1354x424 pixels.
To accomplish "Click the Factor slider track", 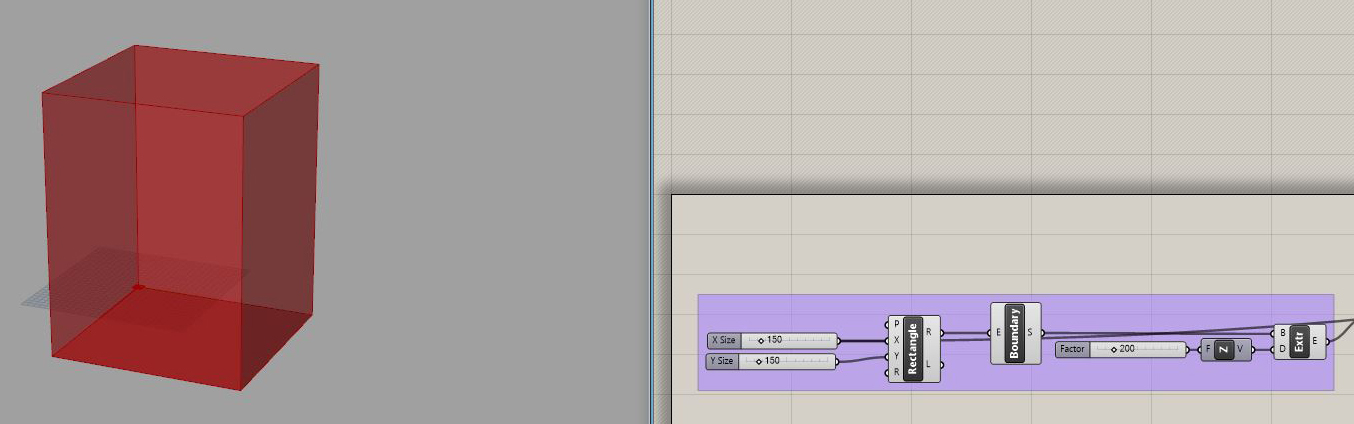I will (1138, 349).
